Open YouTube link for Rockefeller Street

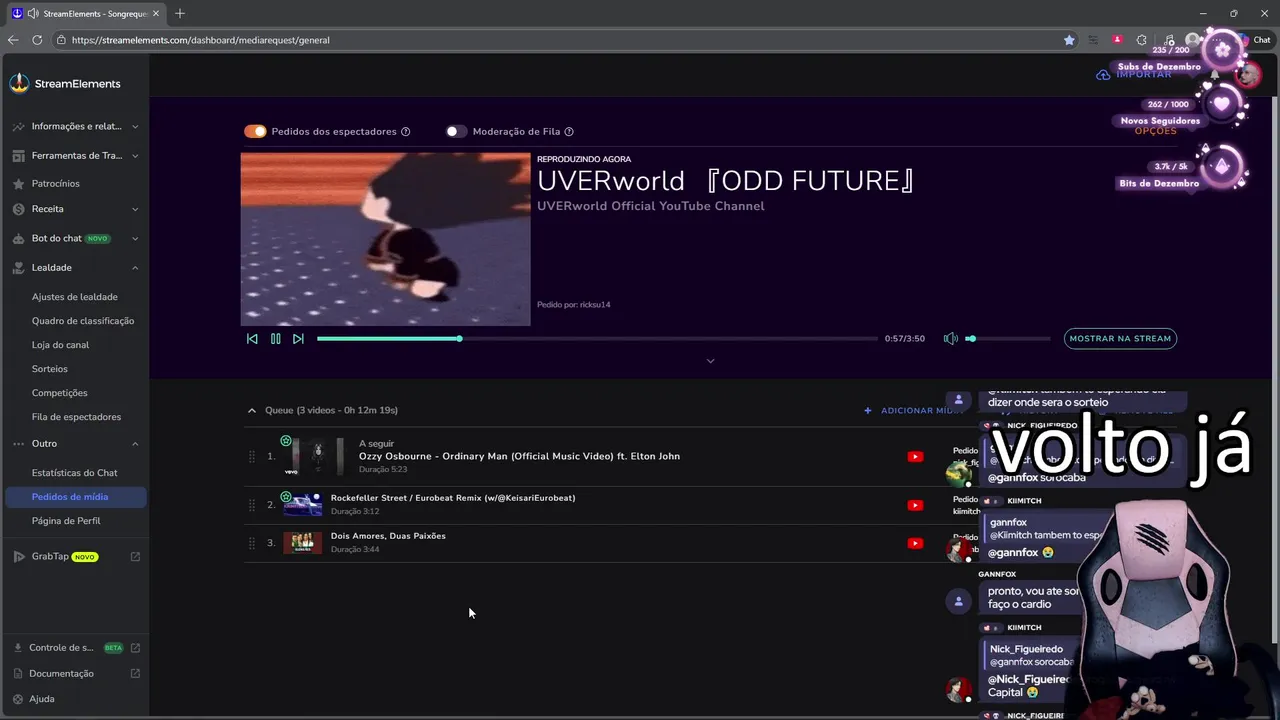coord(915,505)
